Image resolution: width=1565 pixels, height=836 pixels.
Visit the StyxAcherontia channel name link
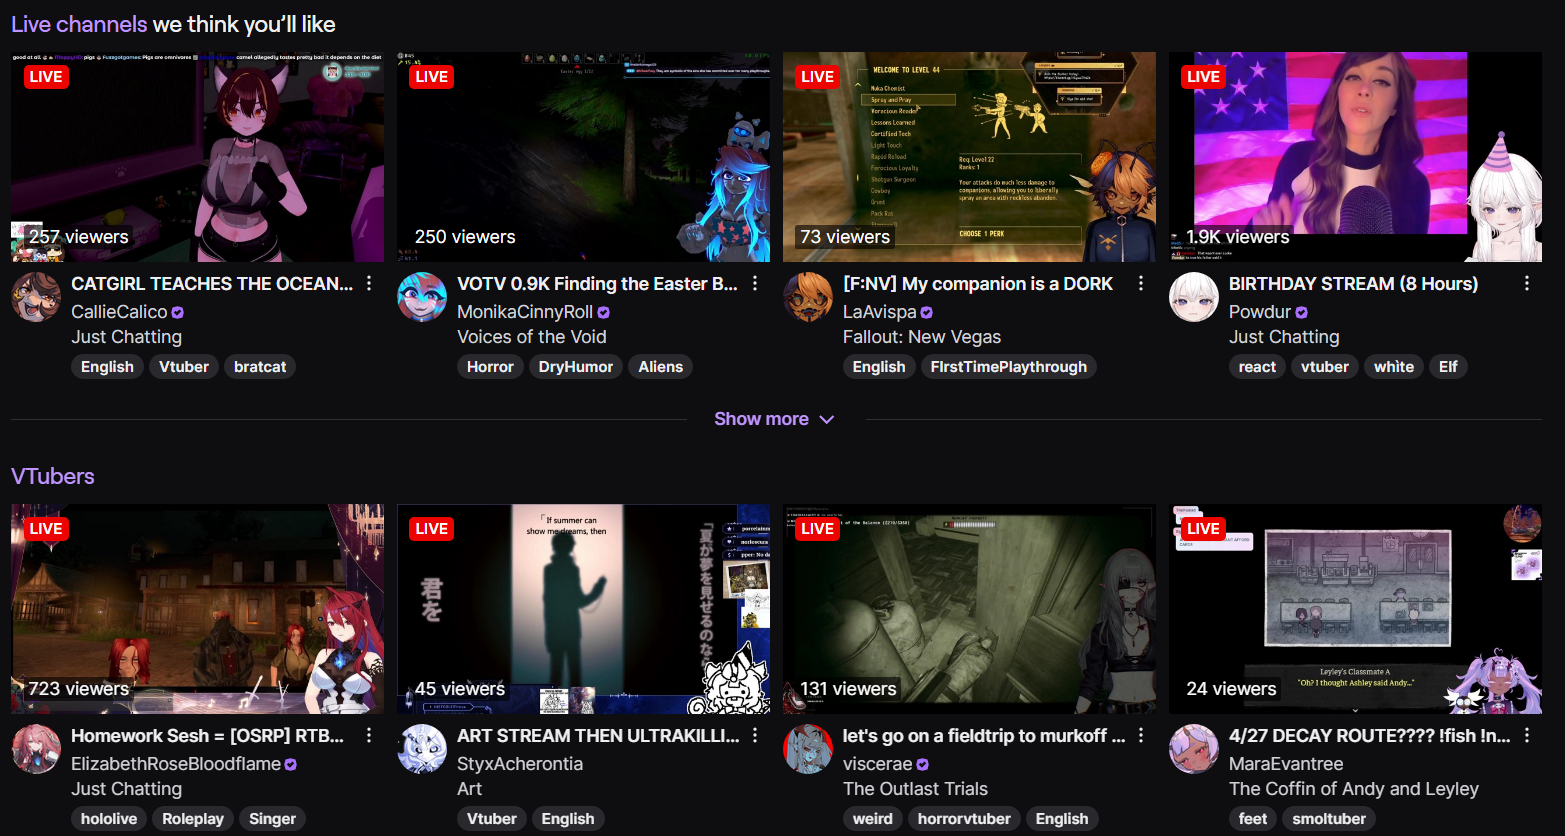coord(520,764)
